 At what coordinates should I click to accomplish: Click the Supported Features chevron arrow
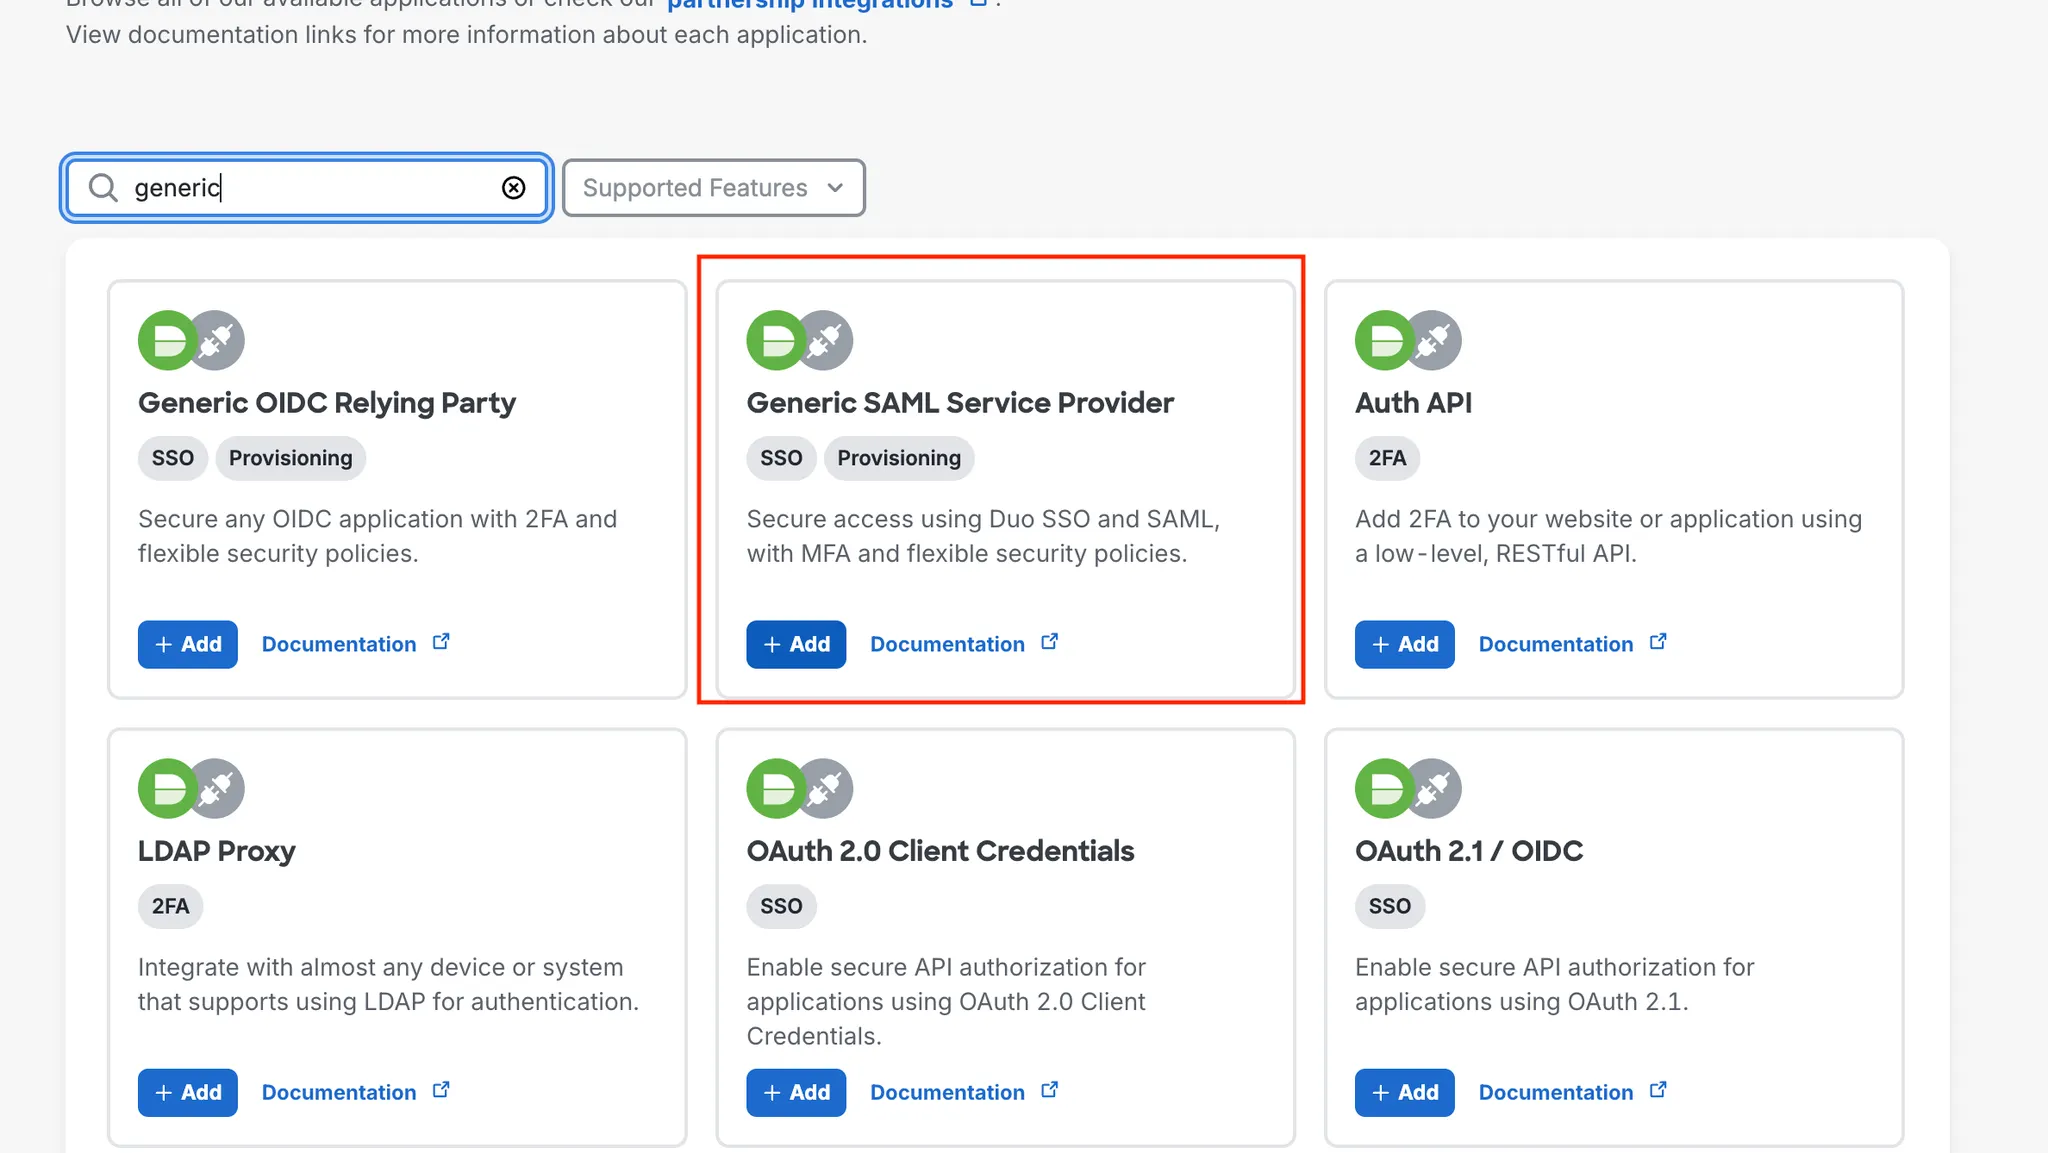(835, 188)
